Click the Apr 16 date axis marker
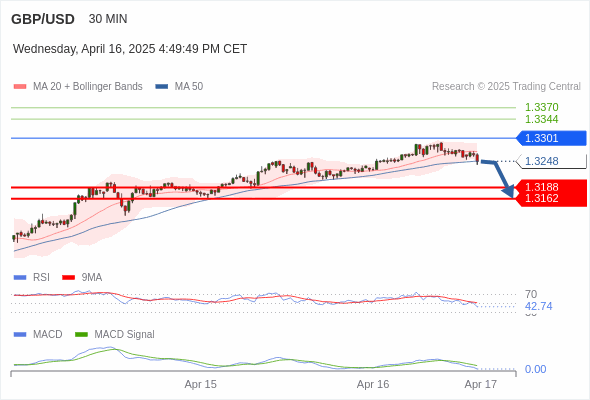Viewport: 590px width, 400px height. coord(373,384)
